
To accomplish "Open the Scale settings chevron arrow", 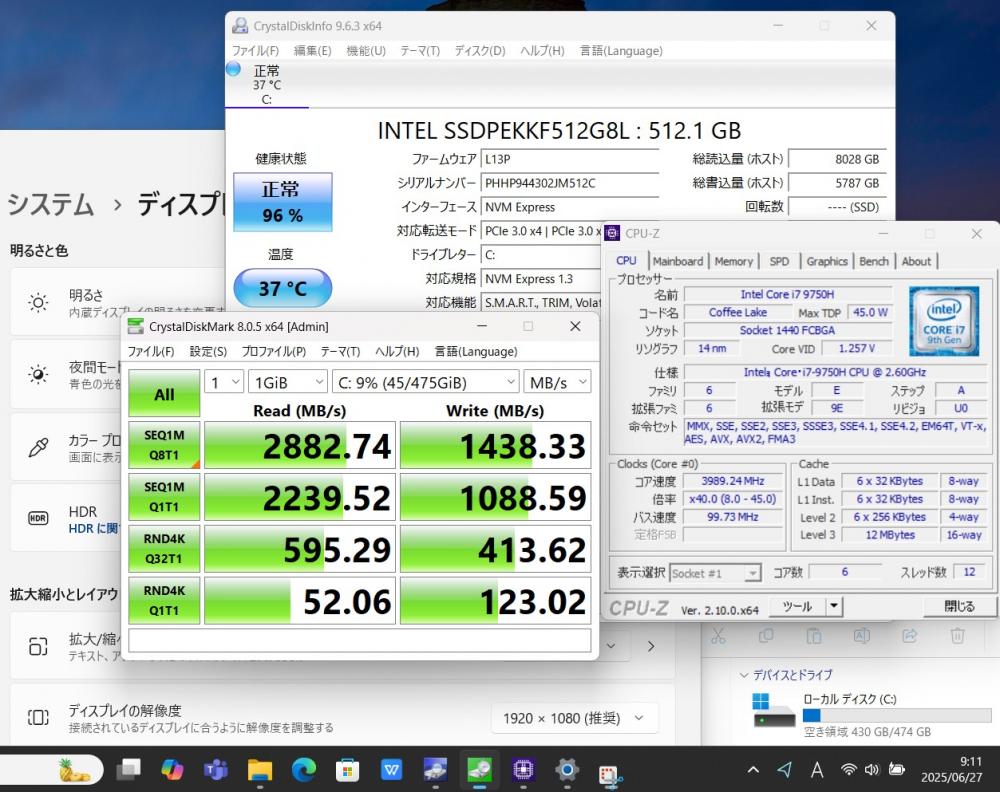I will pyautogui.click(x=651, y=647).
